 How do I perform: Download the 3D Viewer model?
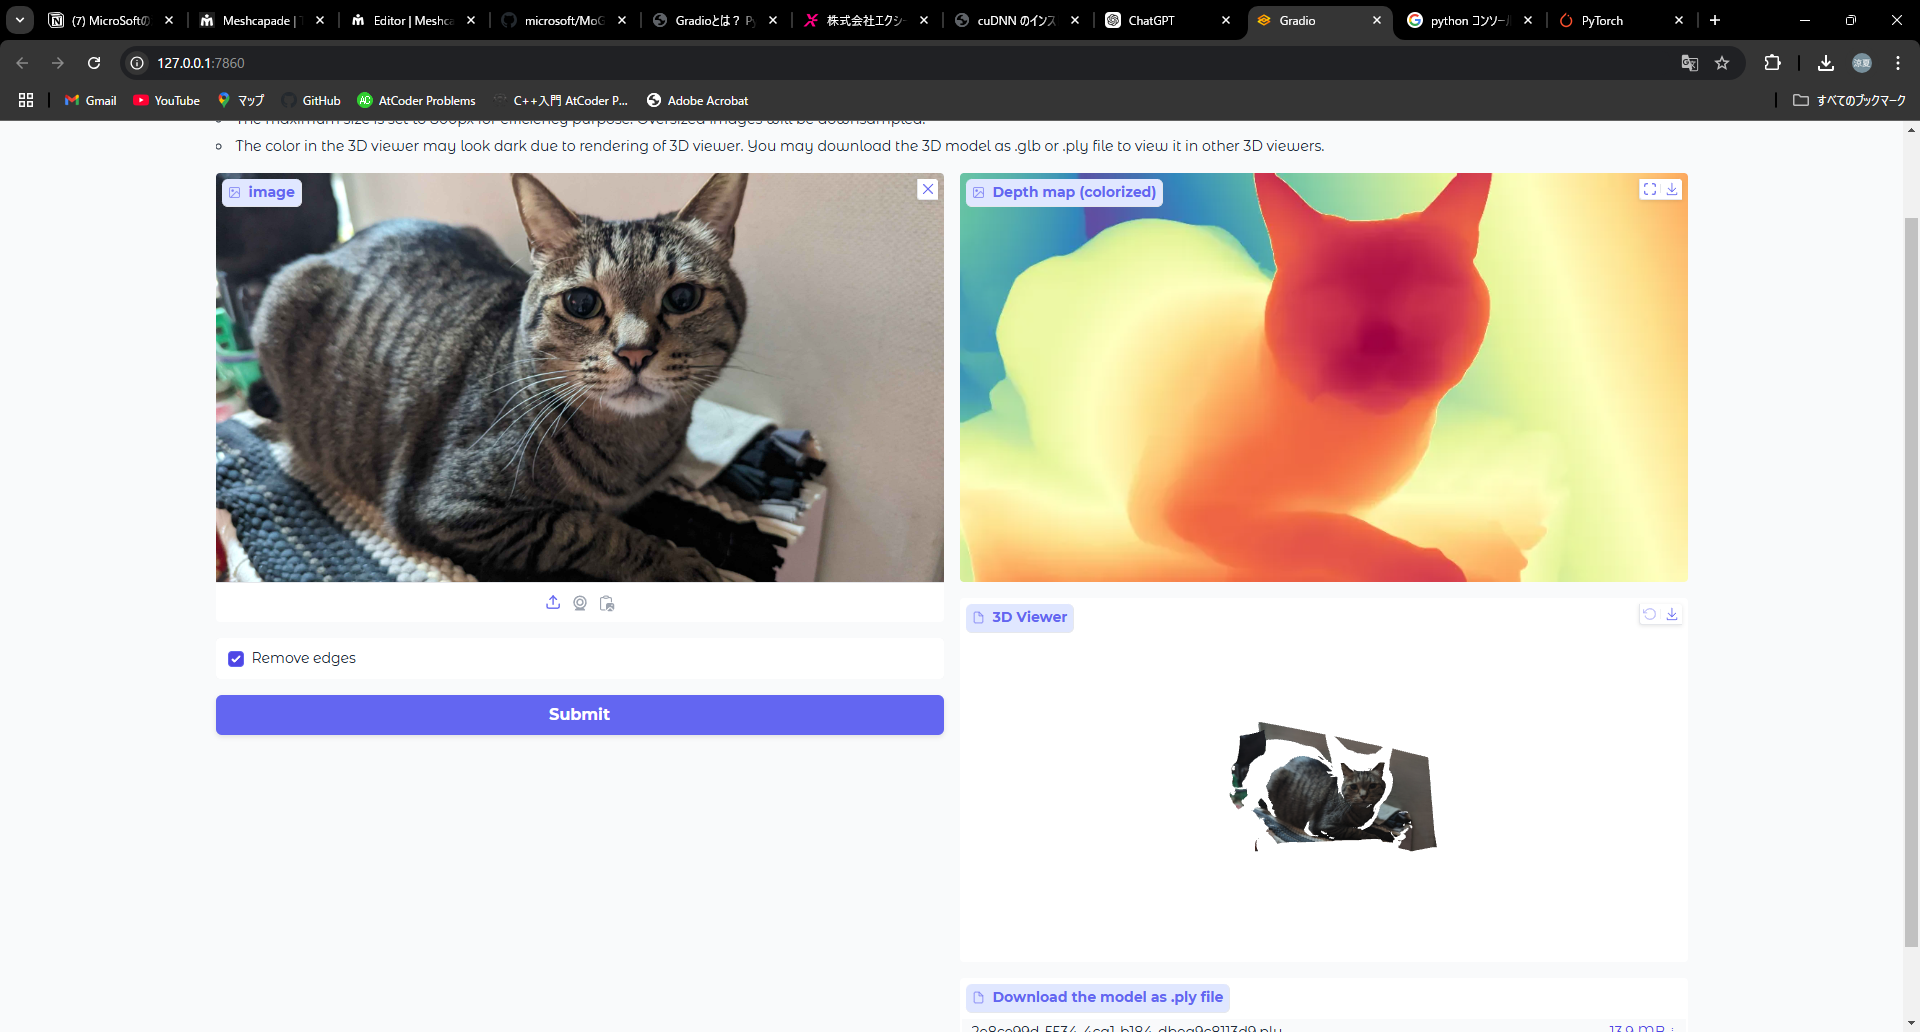click(1672, 615)
